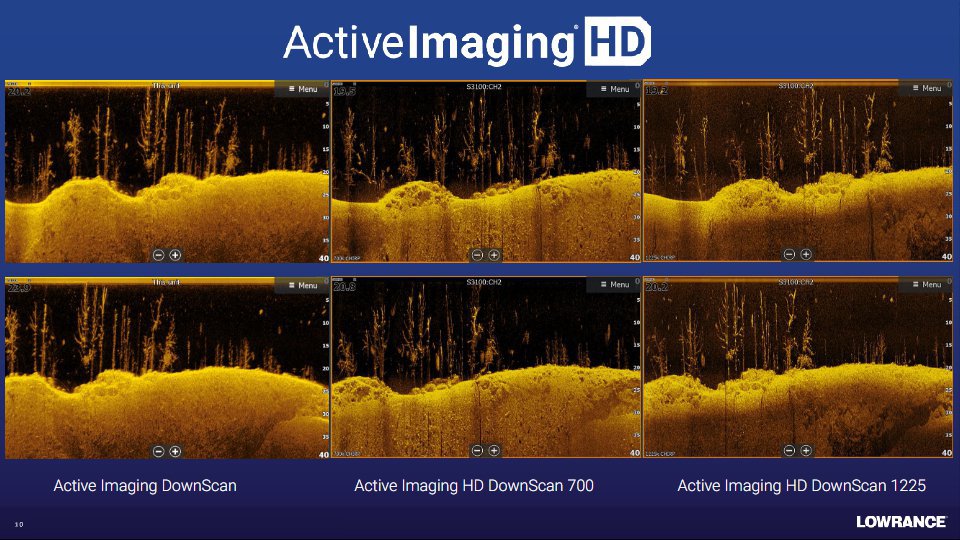Viewport: 960px width, 540px height.
Task: Click the Active Imaging HD DownScan 700 label
Action: (474, 486)
